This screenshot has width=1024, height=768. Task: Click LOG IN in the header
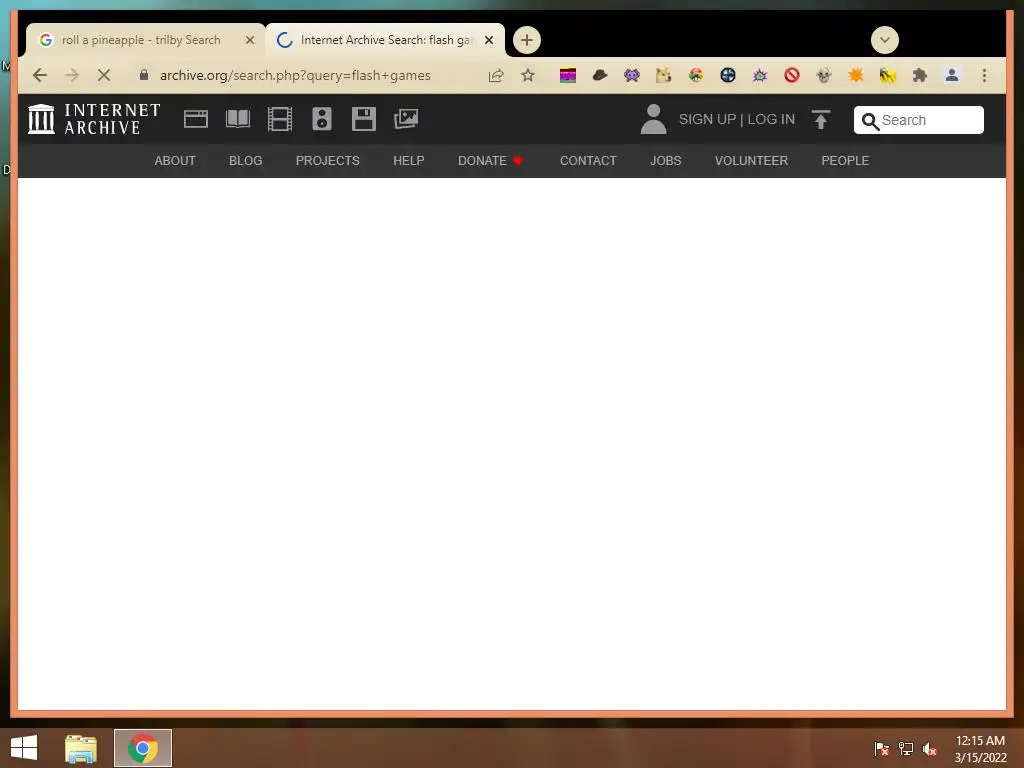point(771,120)
